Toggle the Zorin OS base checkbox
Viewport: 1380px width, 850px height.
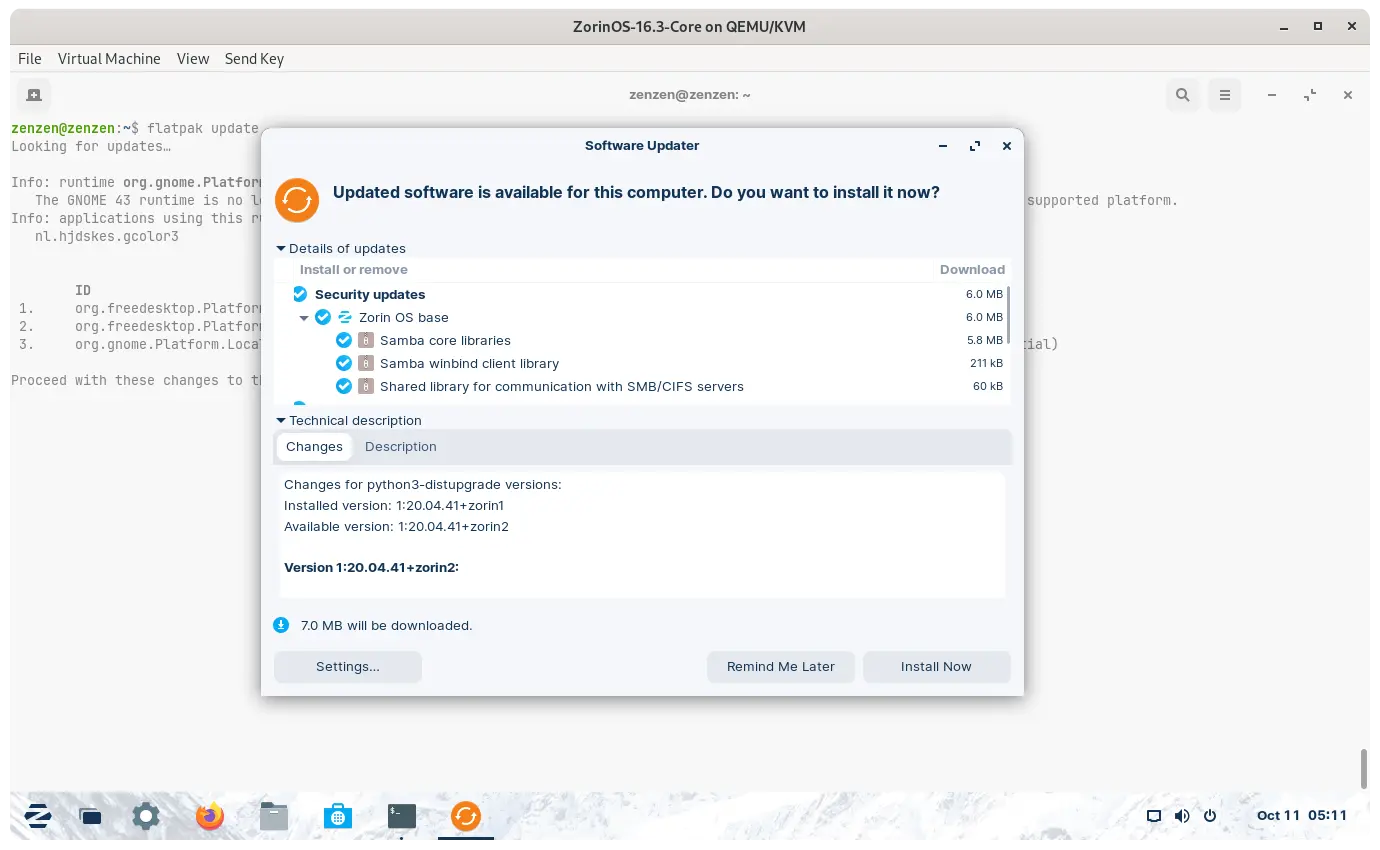[x=323, y=317]
